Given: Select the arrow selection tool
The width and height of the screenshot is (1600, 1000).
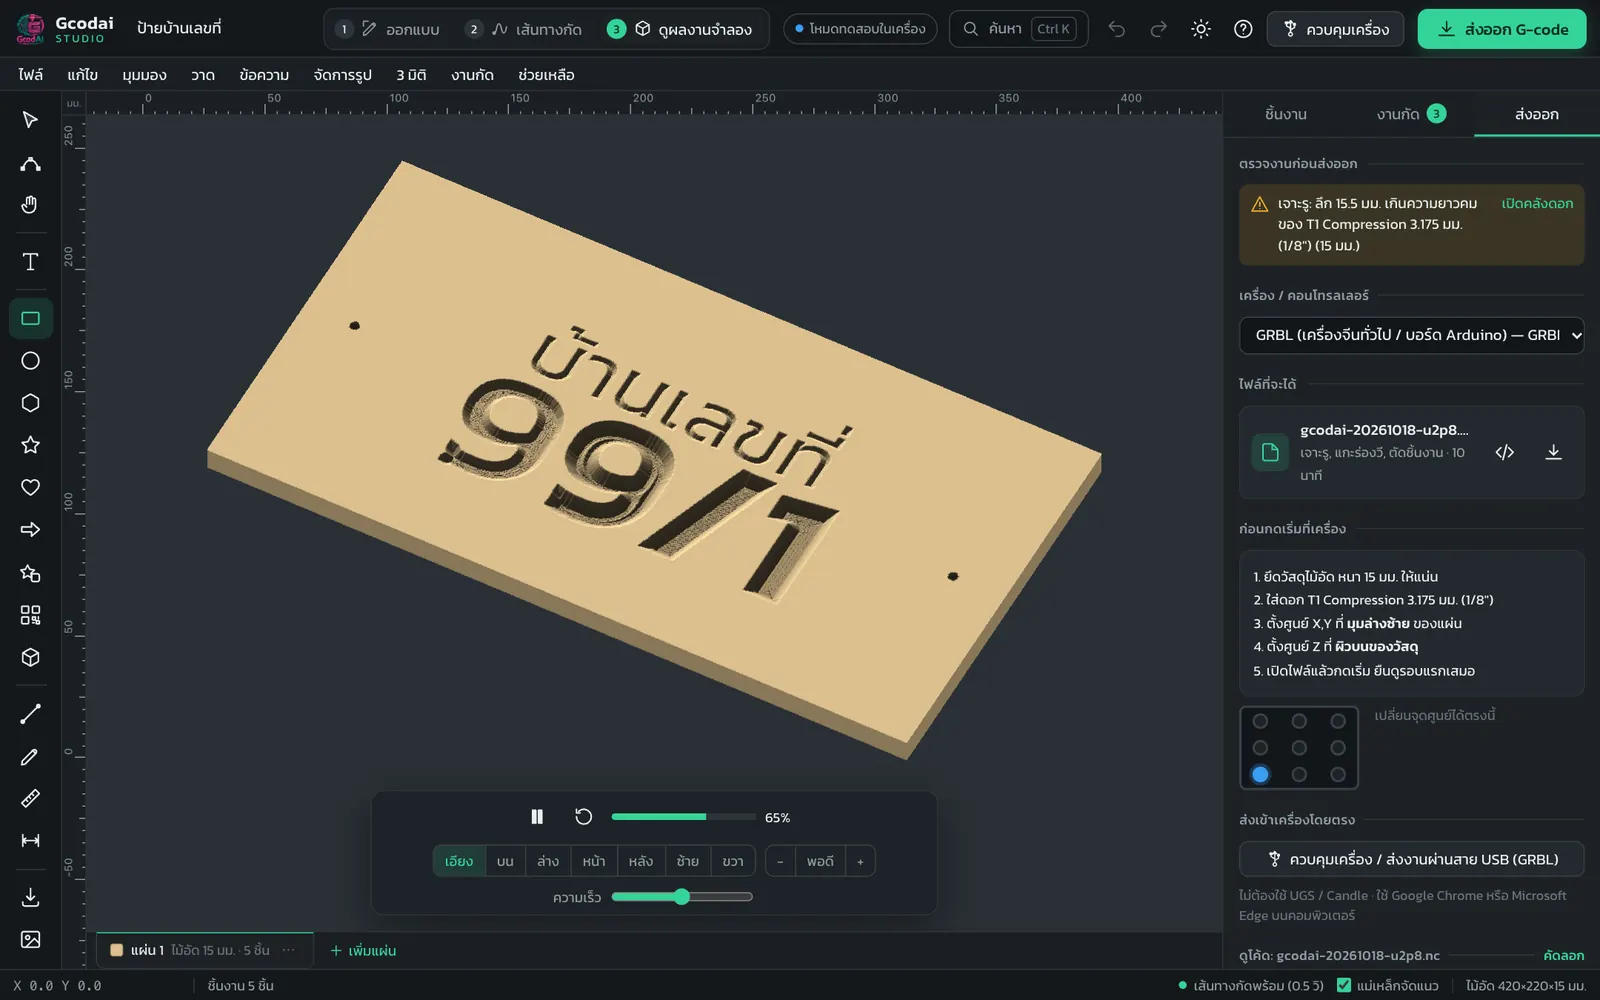Looking at the screenshot, I should click(30, 120).
